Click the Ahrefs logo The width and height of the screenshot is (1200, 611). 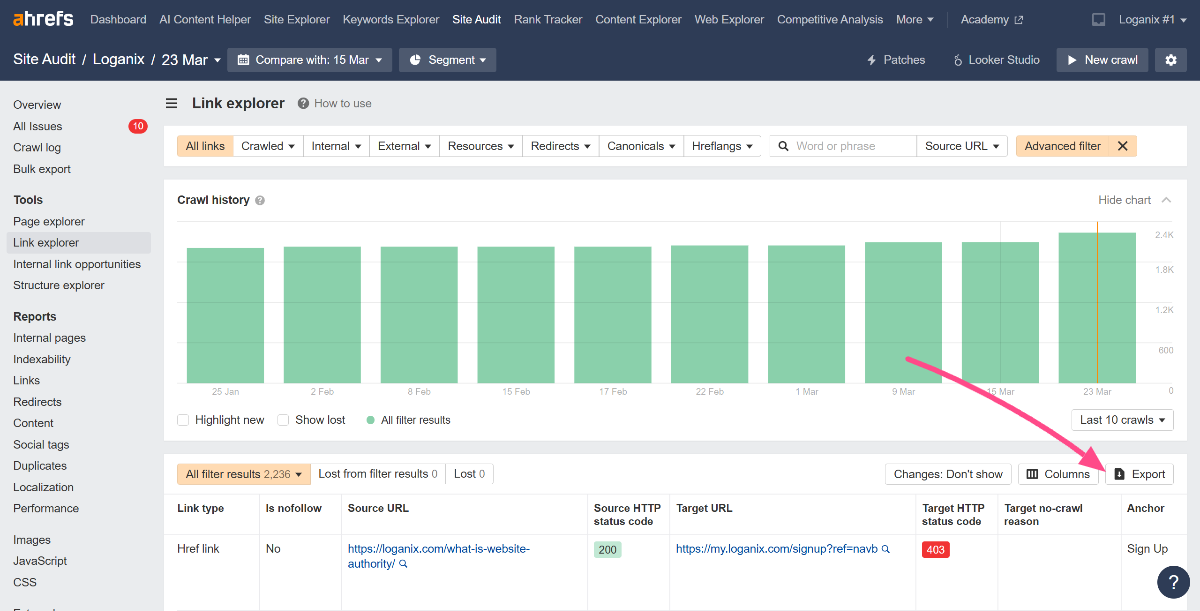(44, 19)
